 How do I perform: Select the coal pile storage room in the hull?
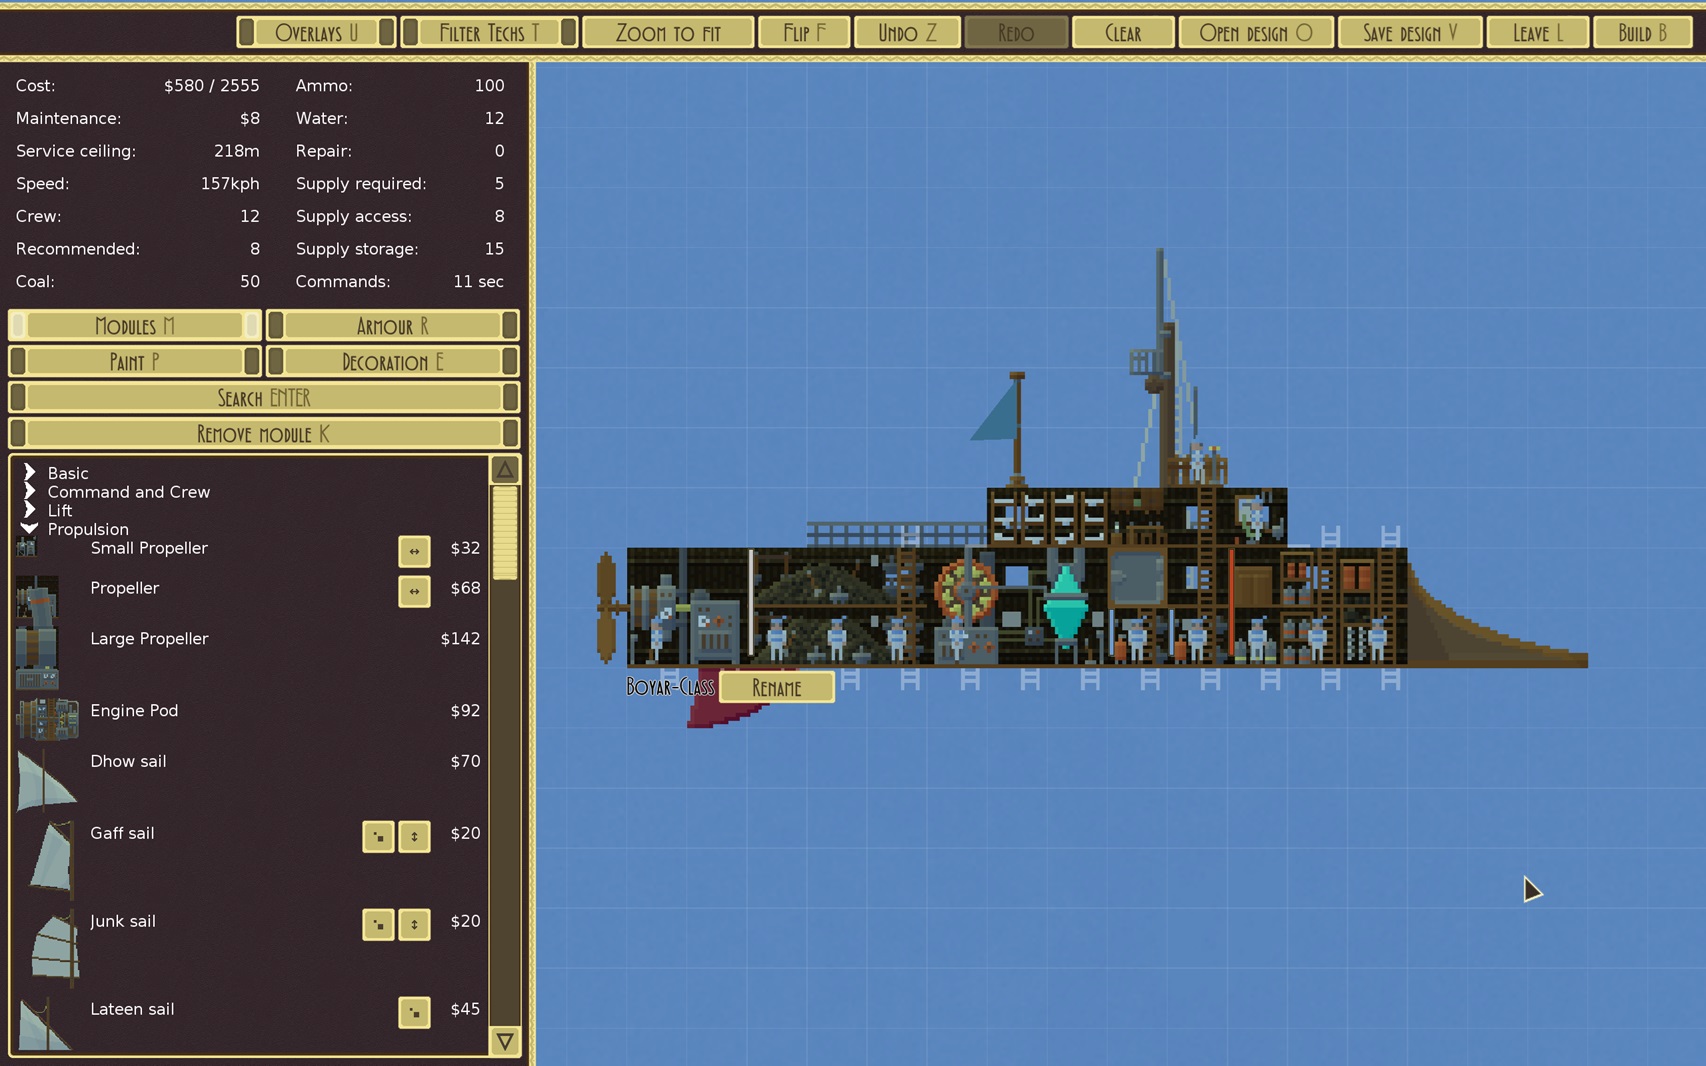click(825, 610)
